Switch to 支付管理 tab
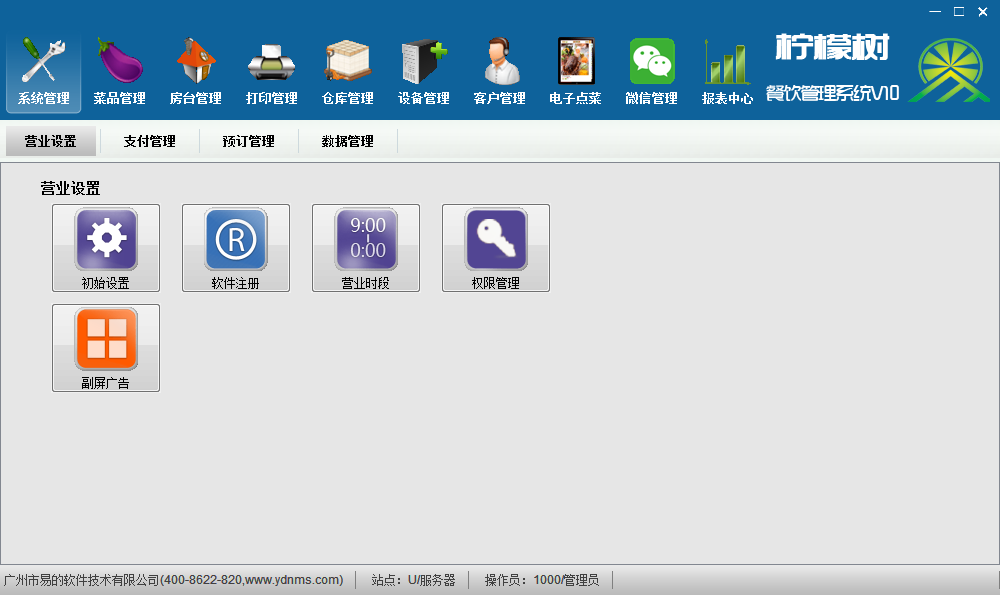The height and width of the screenshot is (595, 1000). (150, 142)
